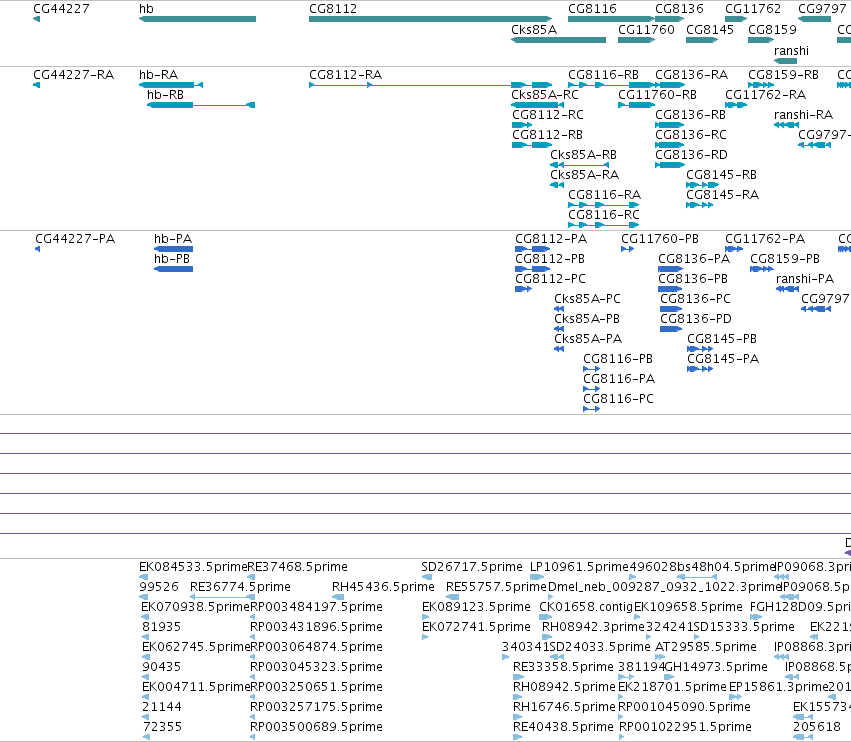The width and height of the screenshot is (851, 742).
Task: Click the hb-PB protein label
Action: (172, 259)
